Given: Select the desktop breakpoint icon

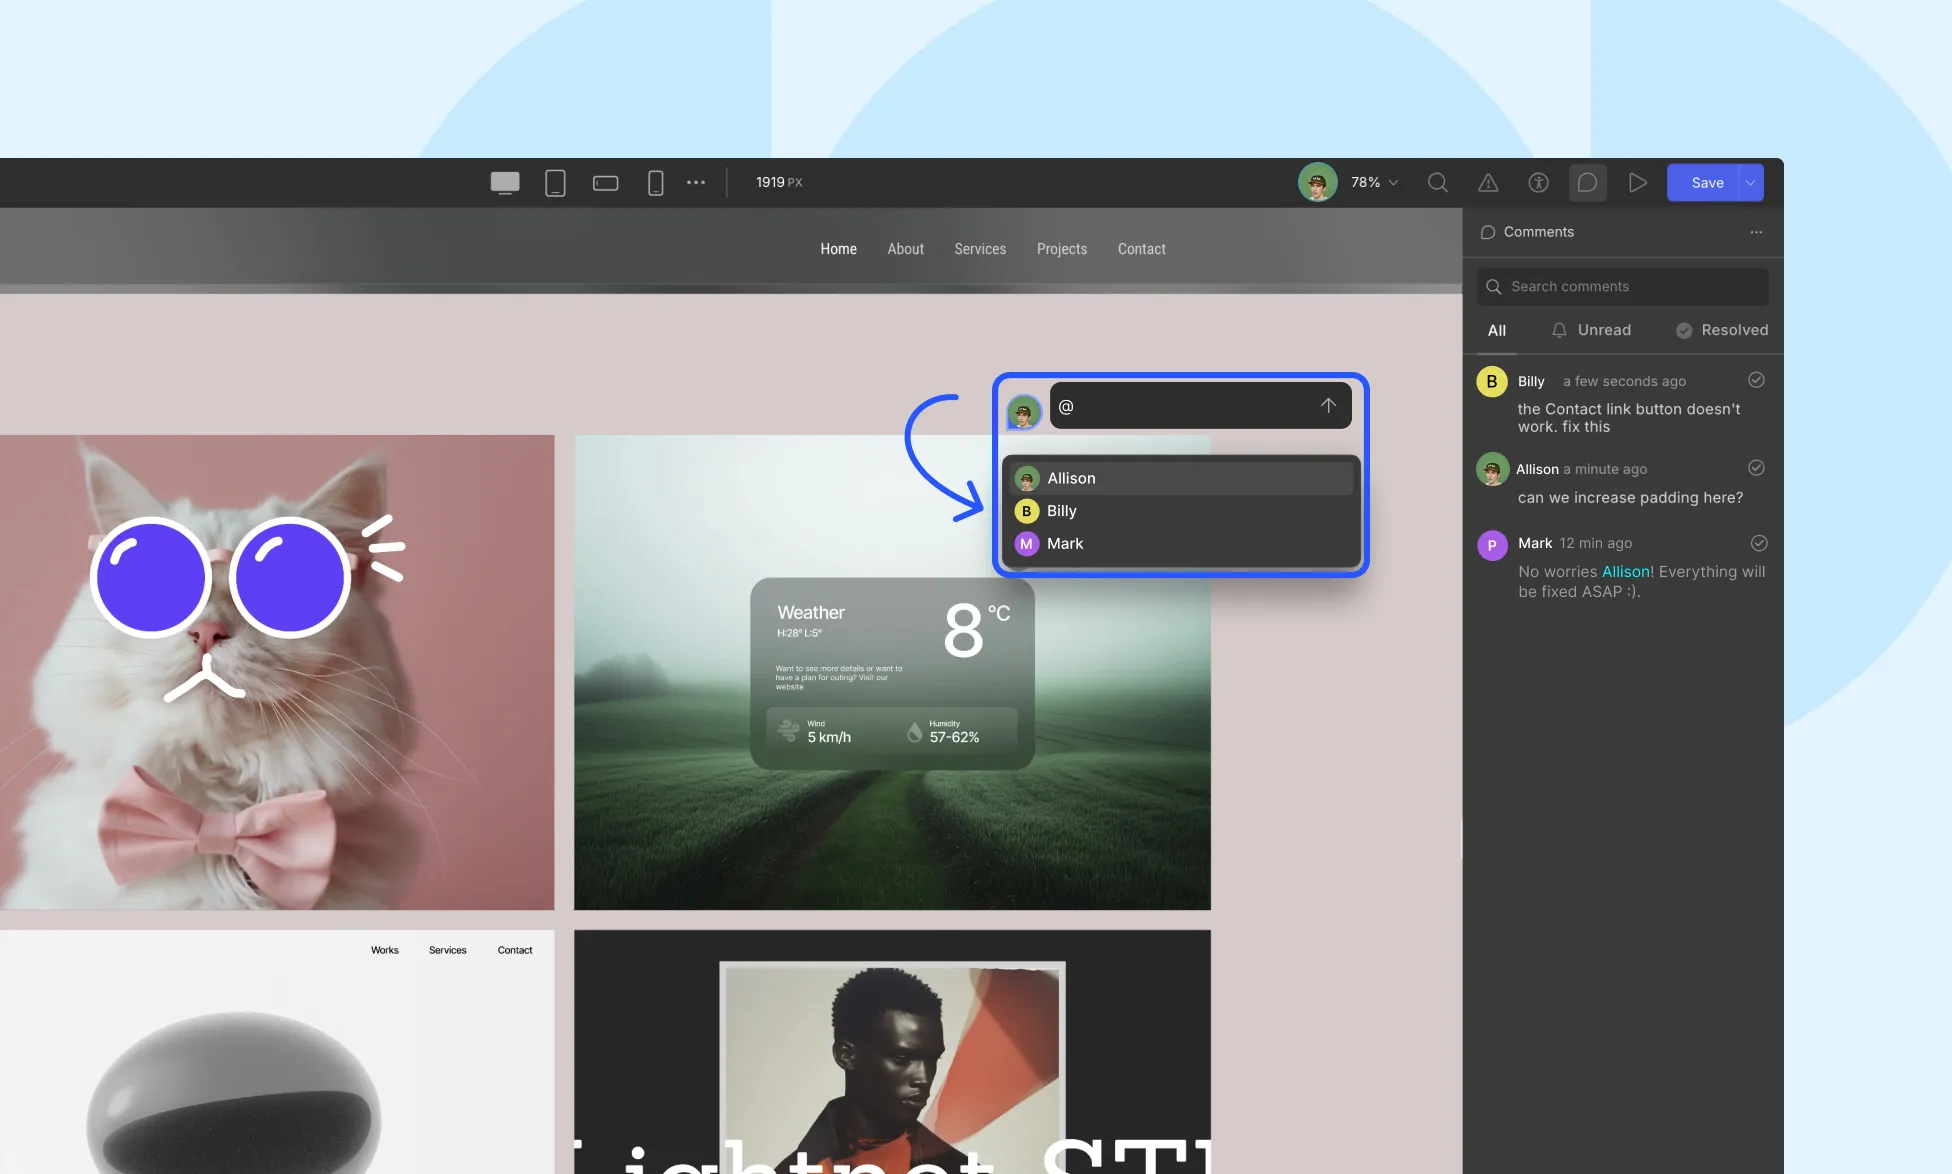Looking at the screenshot, I should (505, 183).
